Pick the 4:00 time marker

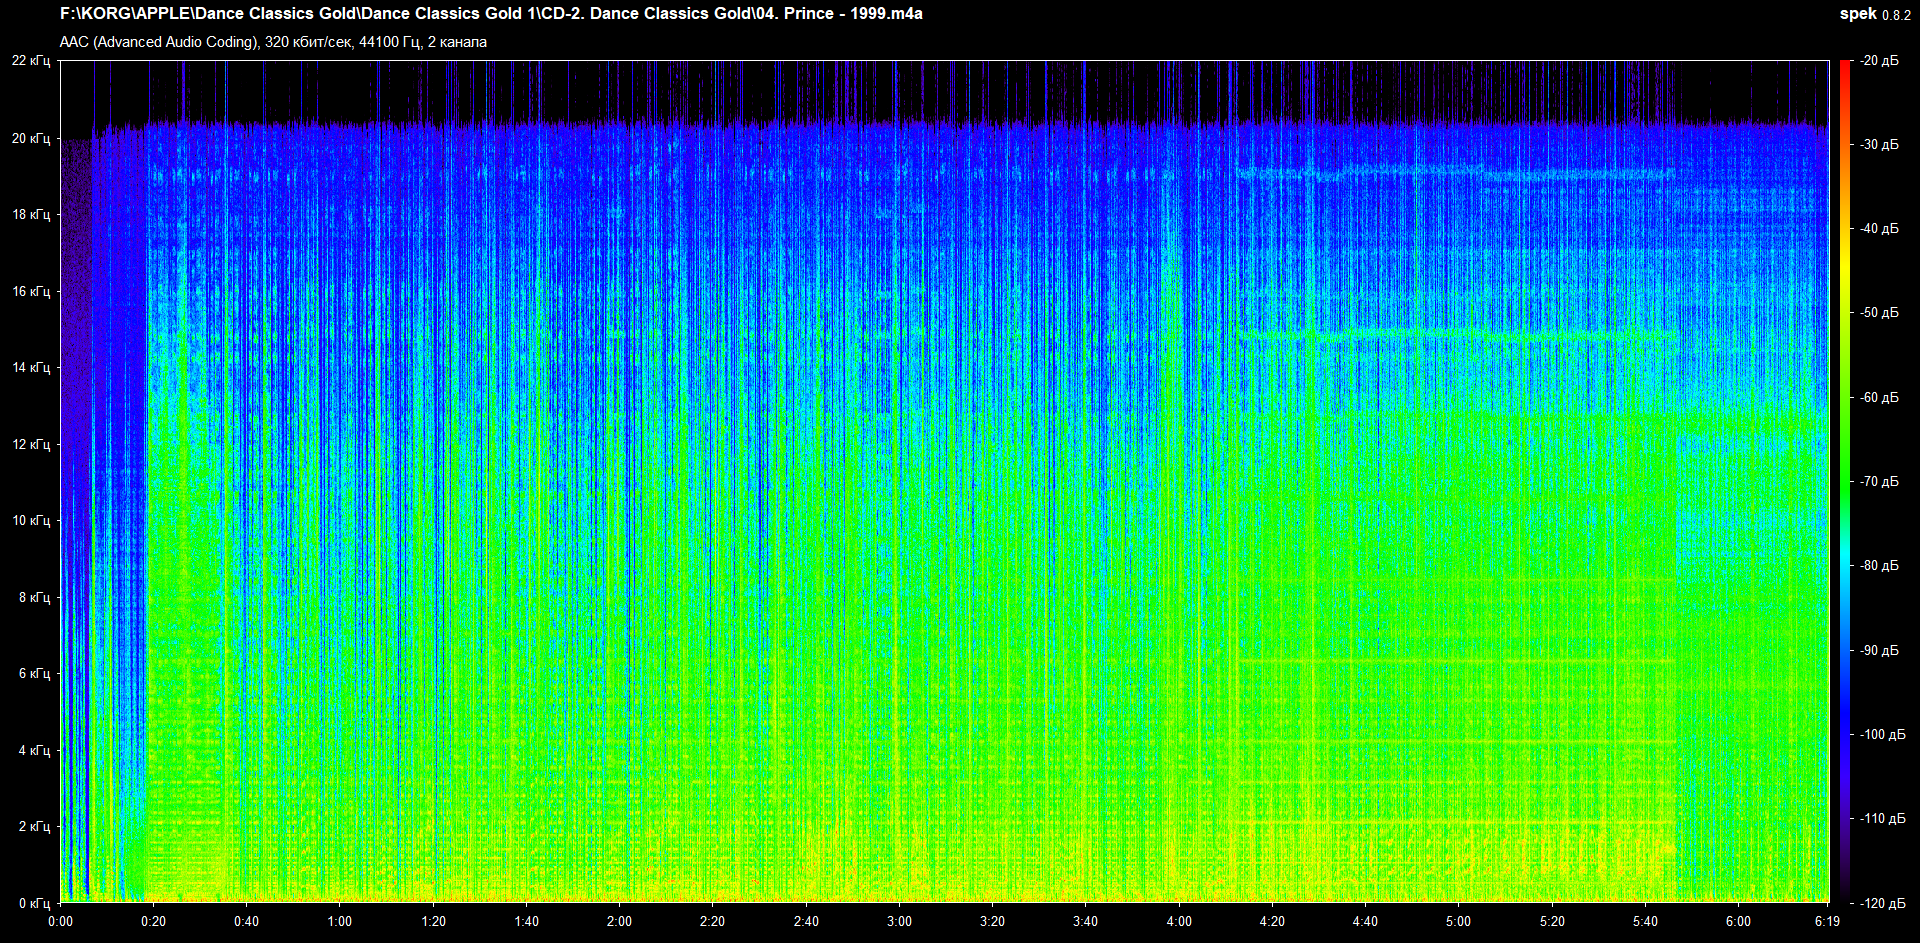1179,921
